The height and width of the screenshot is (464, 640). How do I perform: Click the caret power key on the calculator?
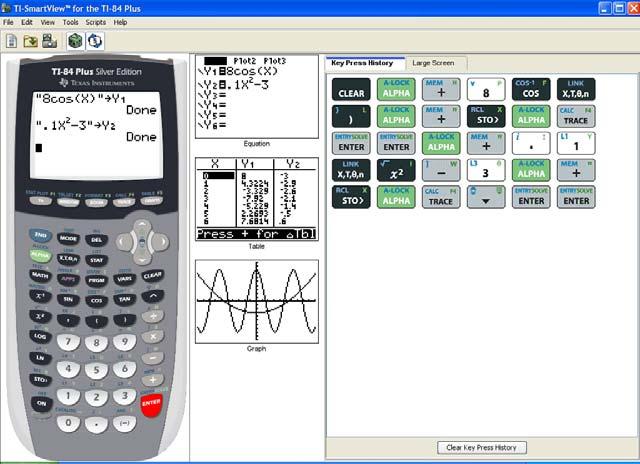pos(153,296)
